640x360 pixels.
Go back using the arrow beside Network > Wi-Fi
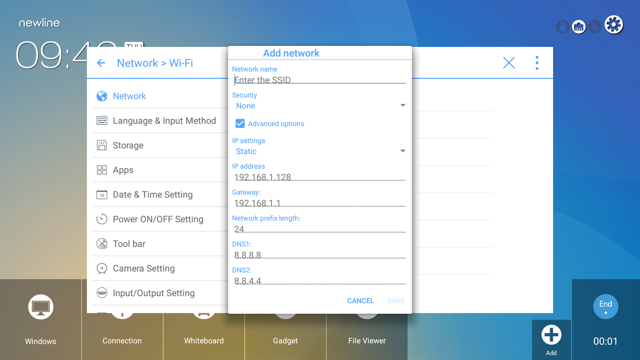pos(101,63)
